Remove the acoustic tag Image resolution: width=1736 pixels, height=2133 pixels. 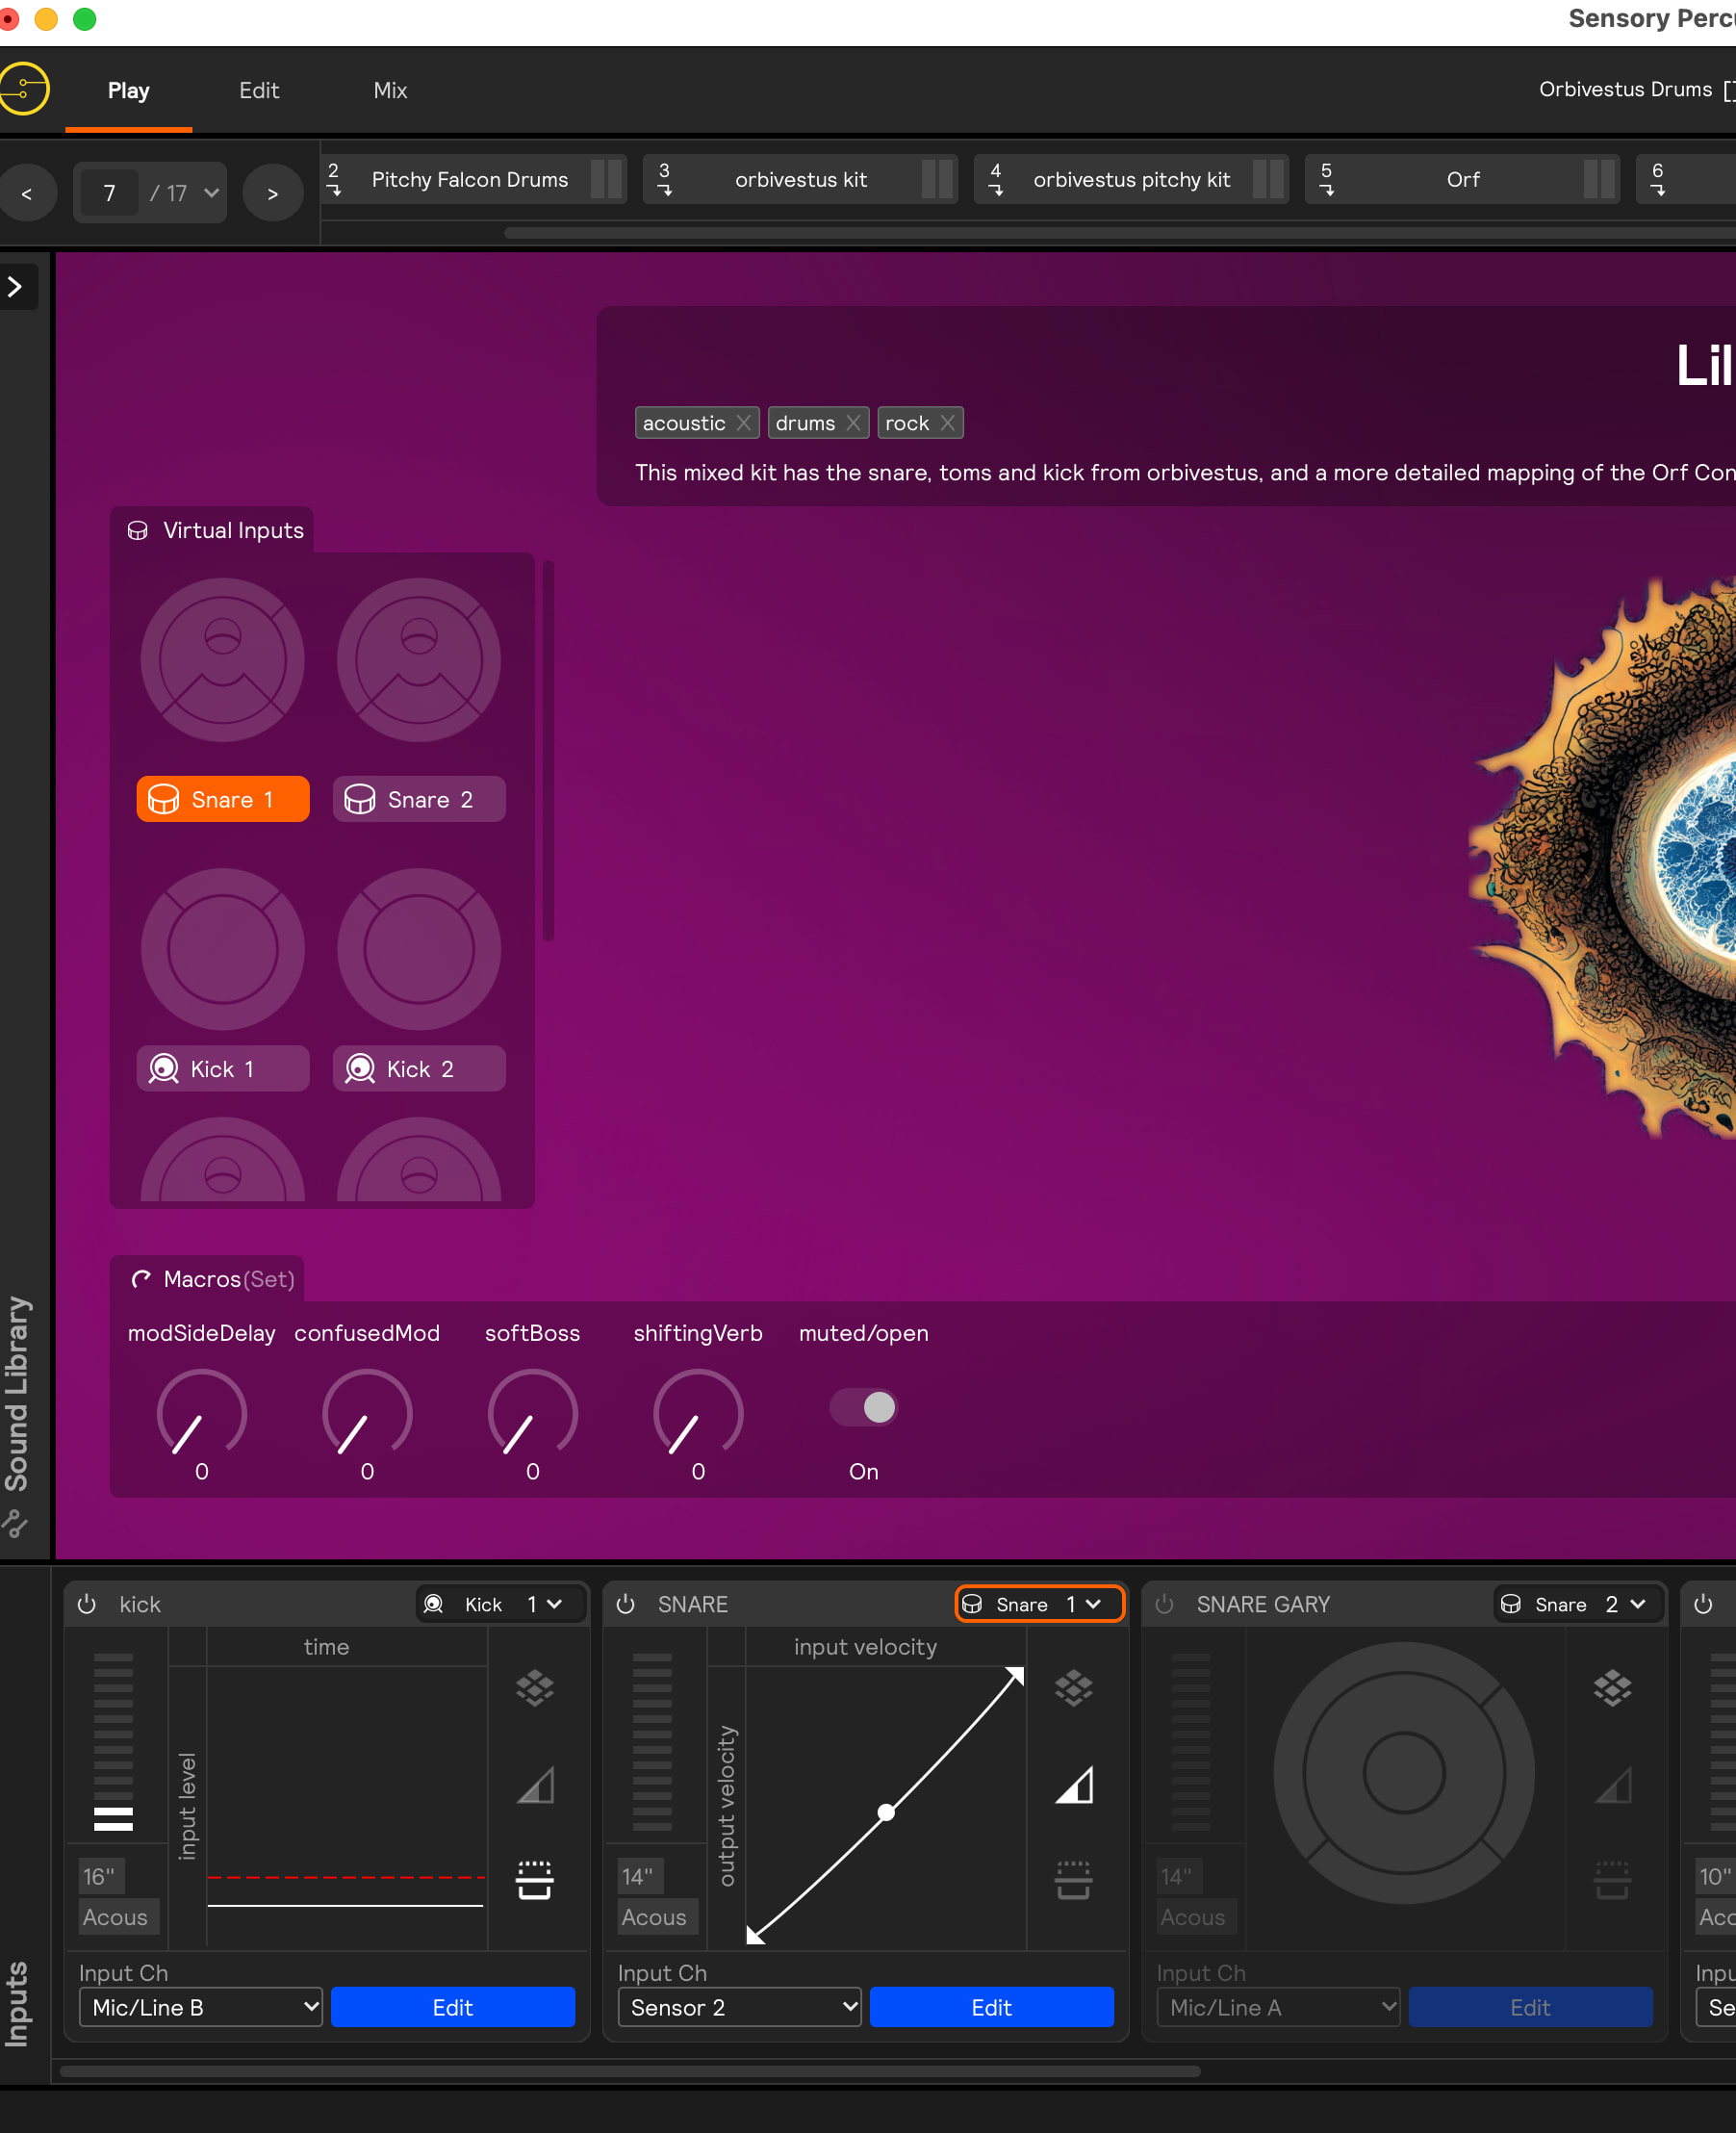(743, 423)
